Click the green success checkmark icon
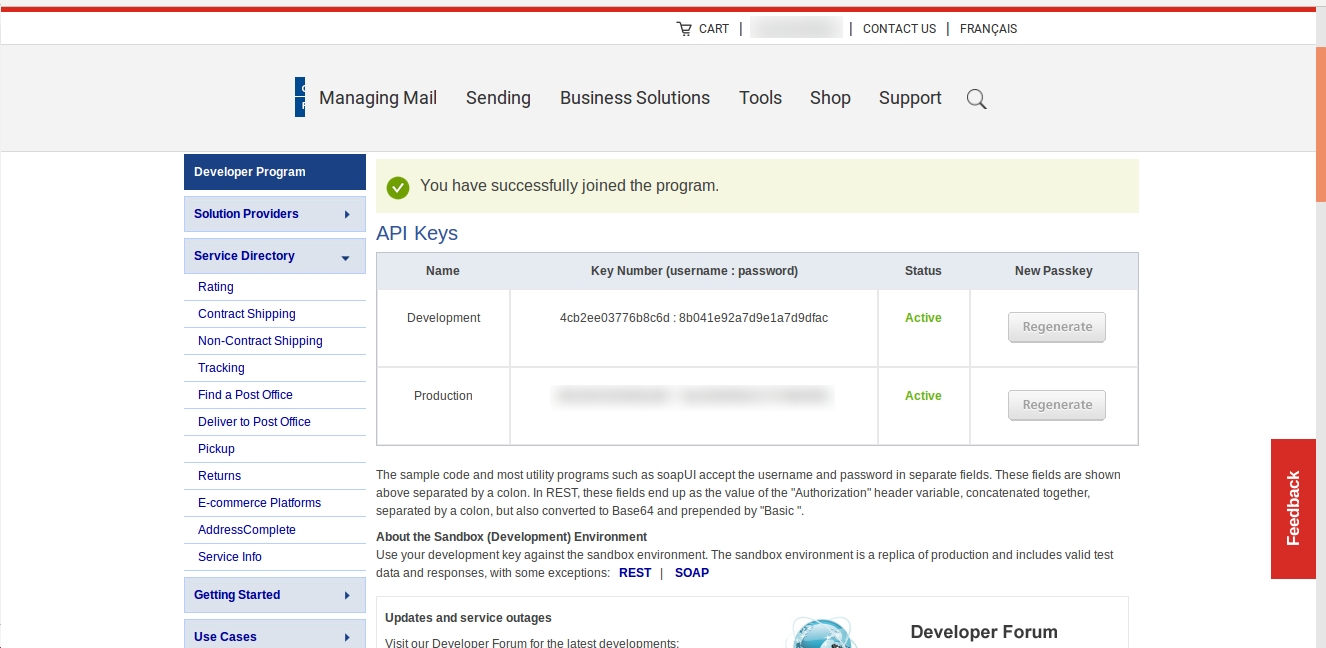This screenshot has width=1326, height=648. click(398, 187)
